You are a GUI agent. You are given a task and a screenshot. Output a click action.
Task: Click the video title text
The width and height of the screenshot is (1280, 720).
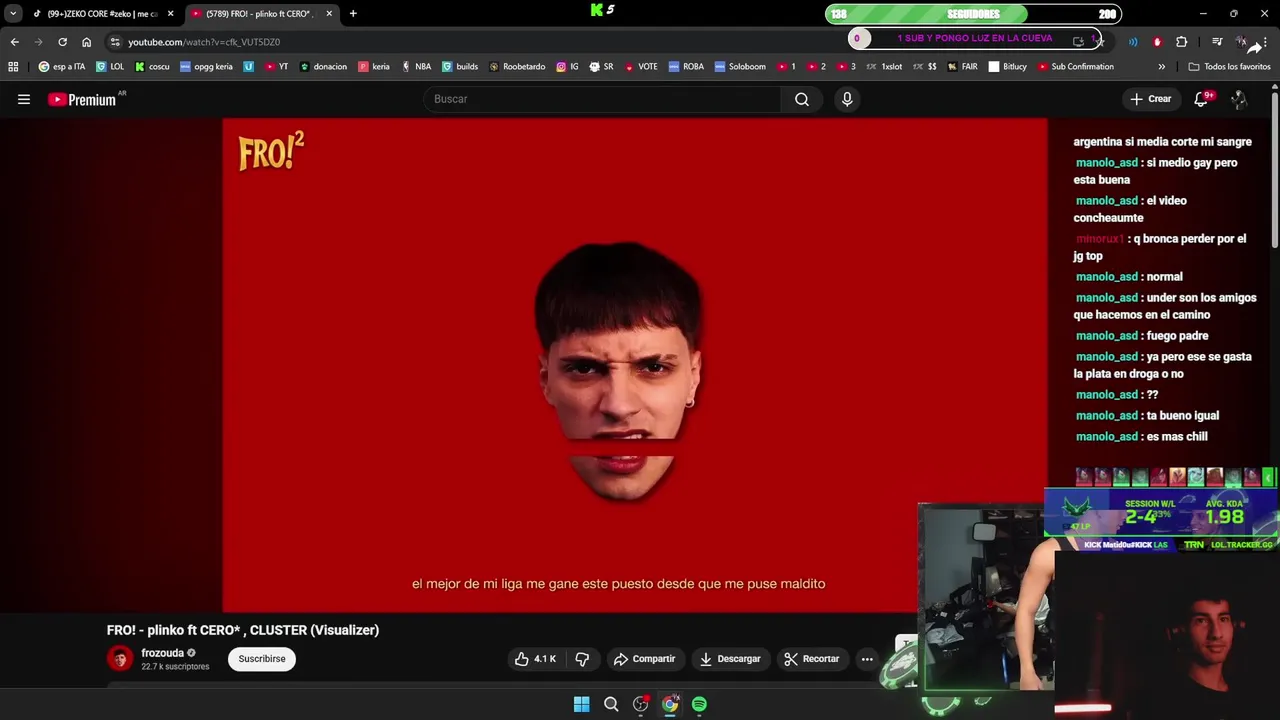pyautogui.click(x=243, y=630)
